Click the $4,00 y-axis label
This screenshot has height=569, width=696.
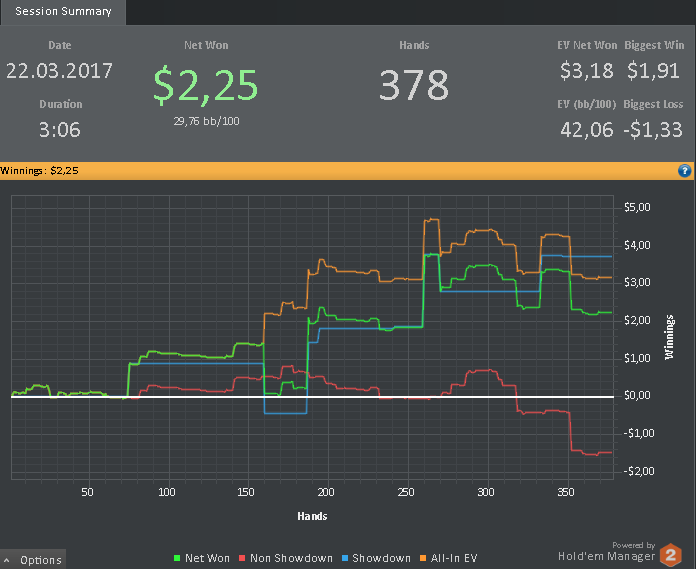pyautogui.click(x=637, y=245)
